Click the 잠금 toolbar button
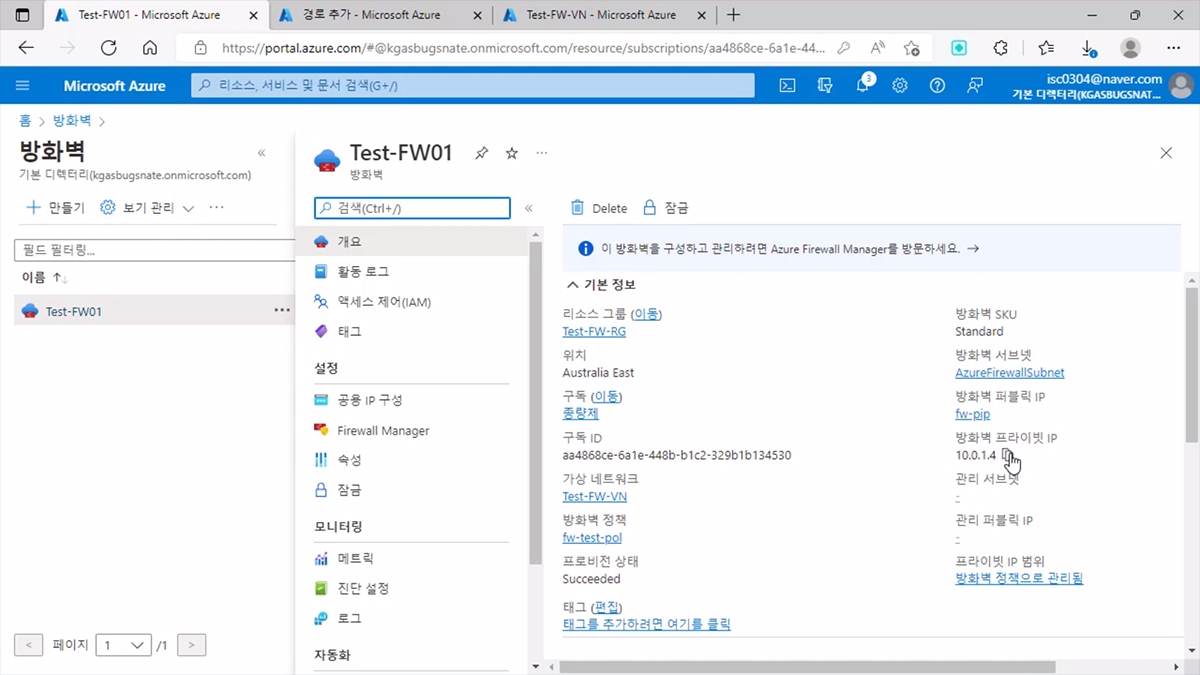1200x675 pixels. tap(665, 208)
